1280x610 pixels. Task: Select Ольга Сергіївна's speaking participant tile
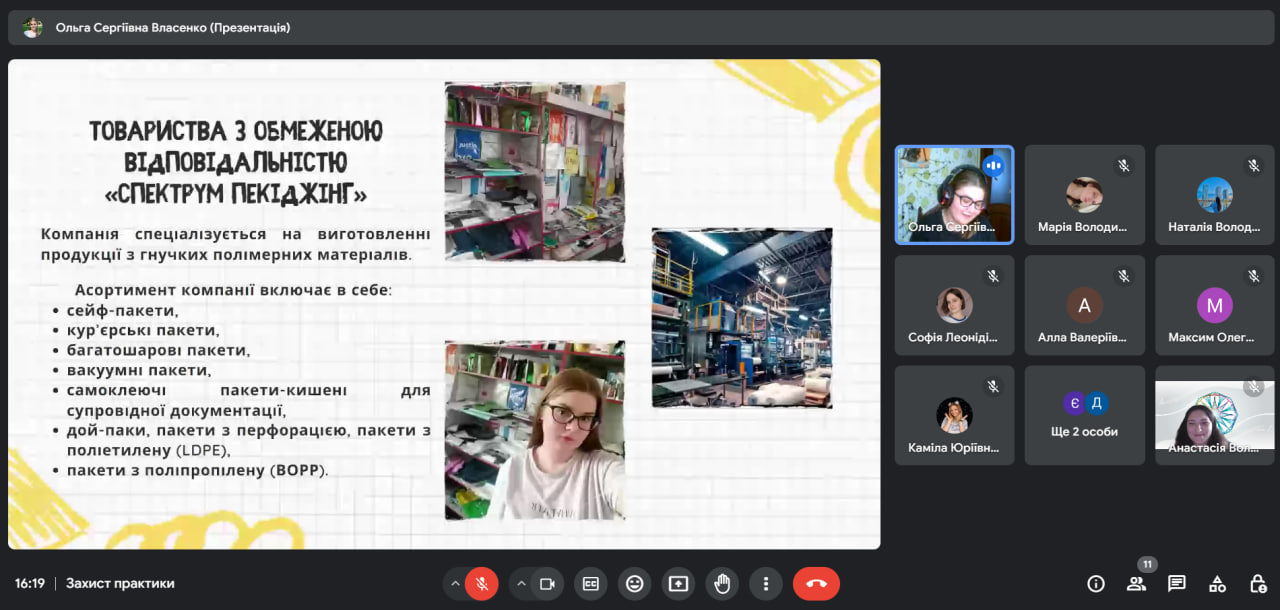(954, 195)
